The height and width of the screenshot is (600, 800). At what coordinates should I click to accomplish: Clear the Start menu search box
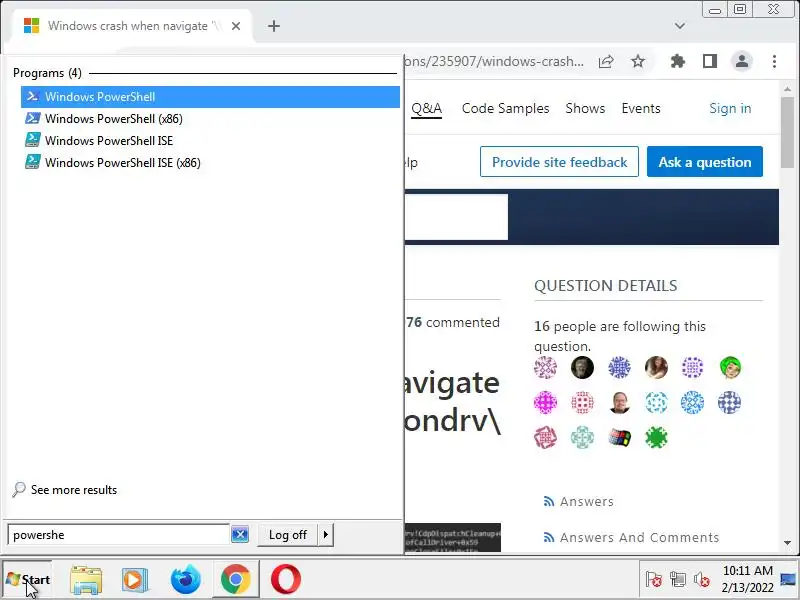(x=240, y=535)
